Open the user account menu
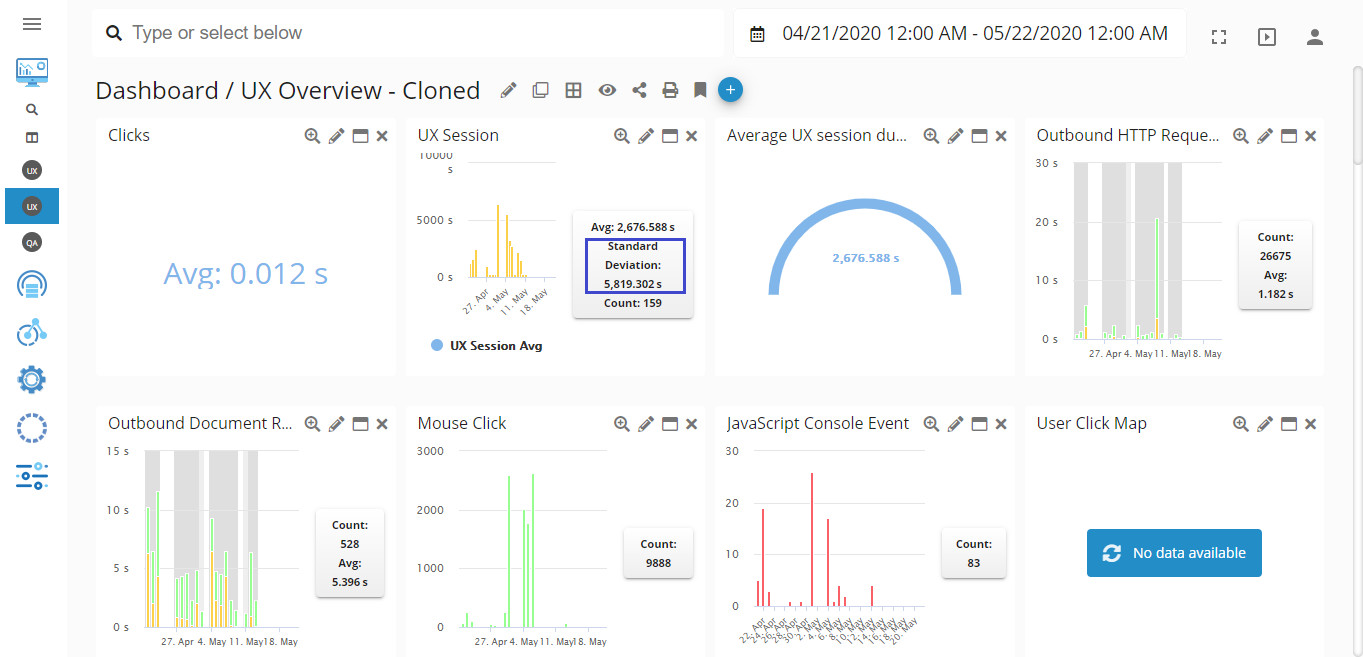 (1314, 37)
